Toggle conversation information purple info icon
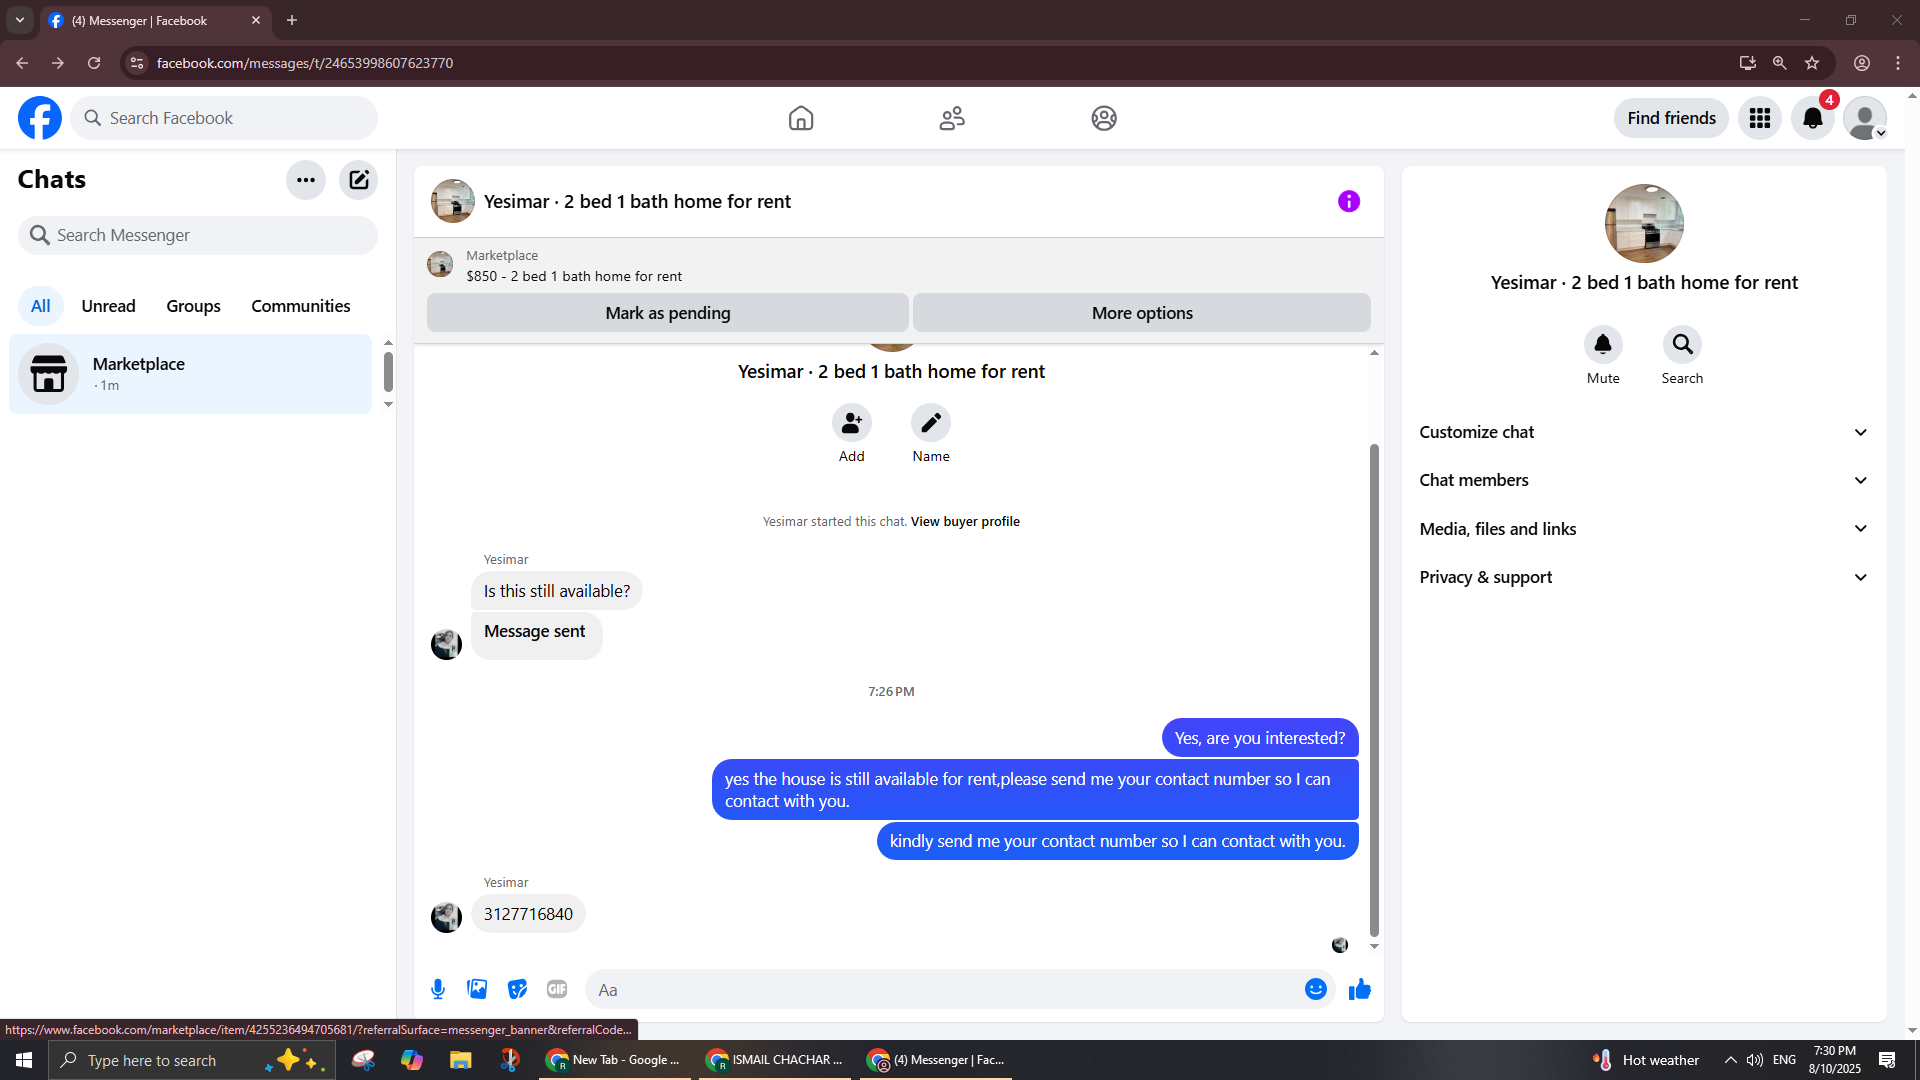Image resolution: width=1920 pixels, height=1080 pixels. pyautogui.click(x=1348, y=201)
